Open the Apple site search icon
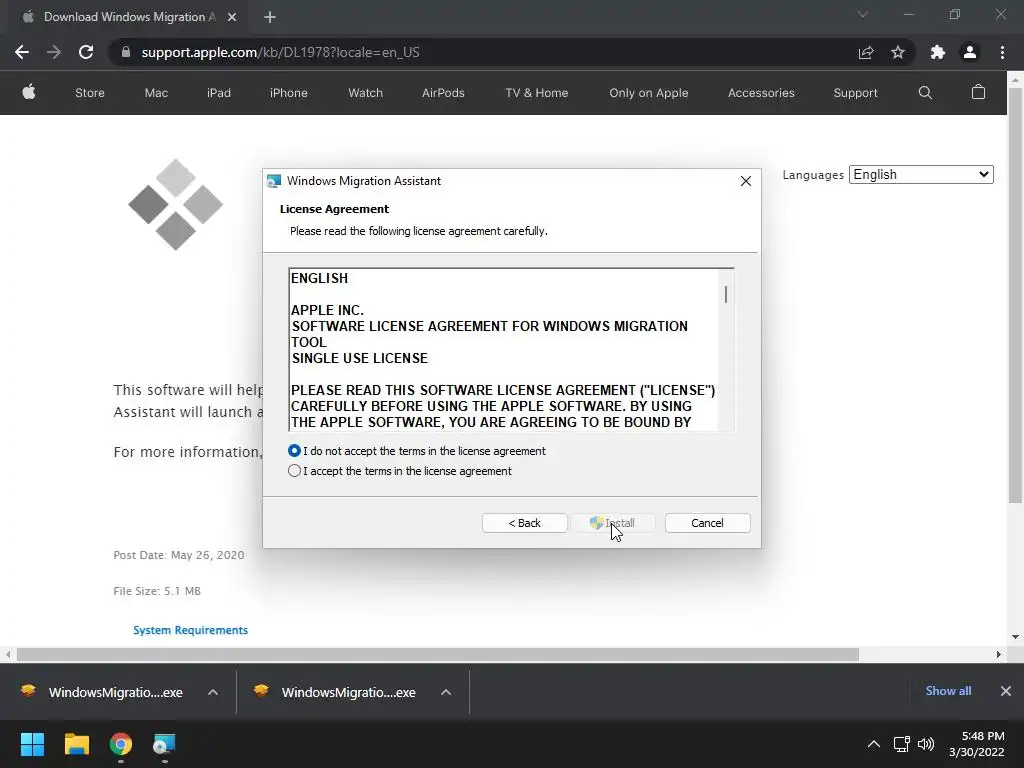 925,93
